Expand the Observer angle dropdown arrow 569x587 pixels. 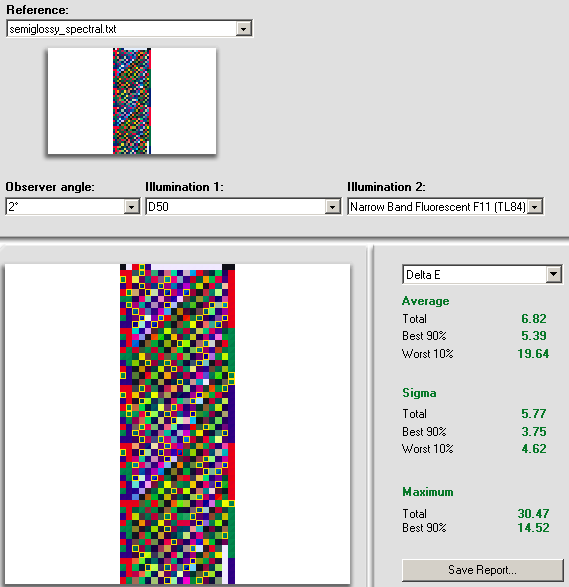131,207
